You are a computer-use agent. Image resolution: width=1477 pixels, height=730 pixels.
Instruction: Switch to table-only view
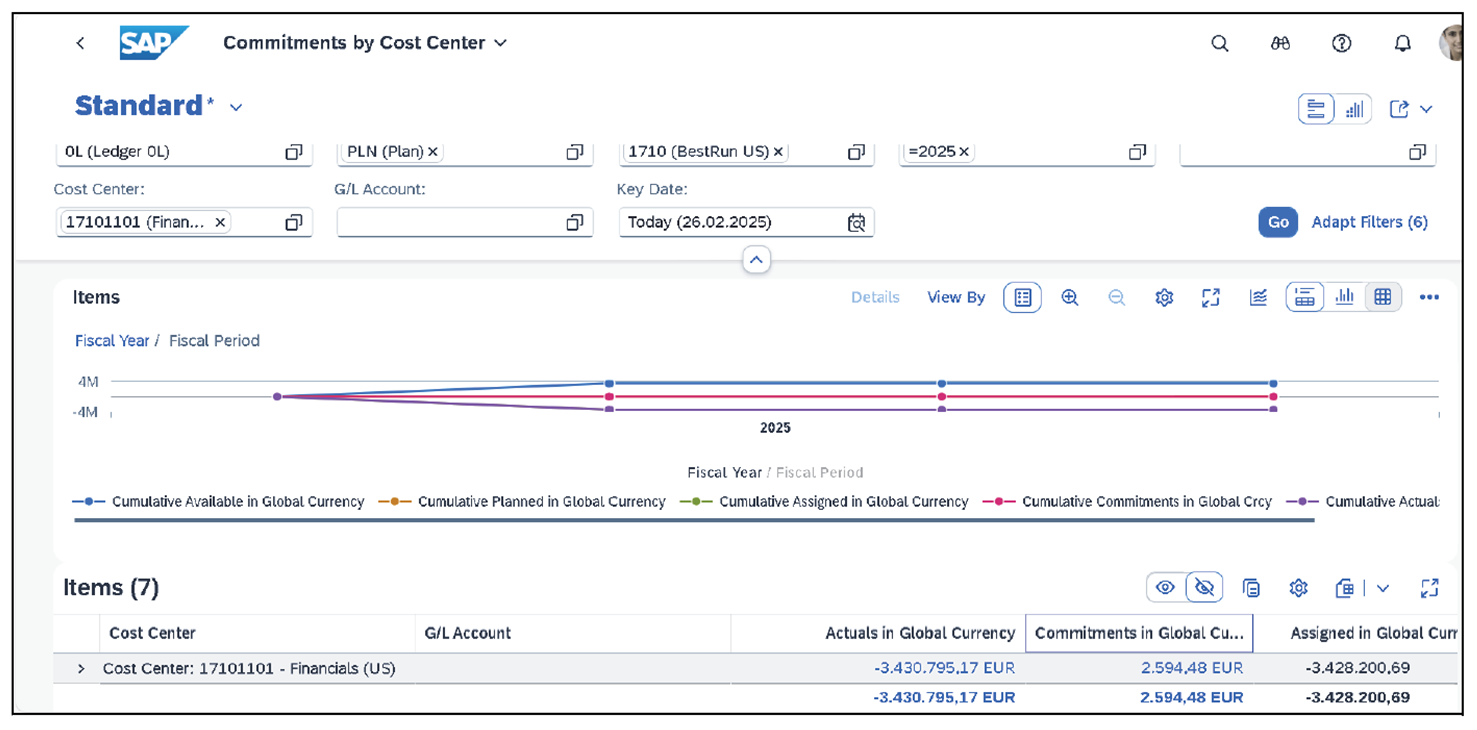[1383, 297]
